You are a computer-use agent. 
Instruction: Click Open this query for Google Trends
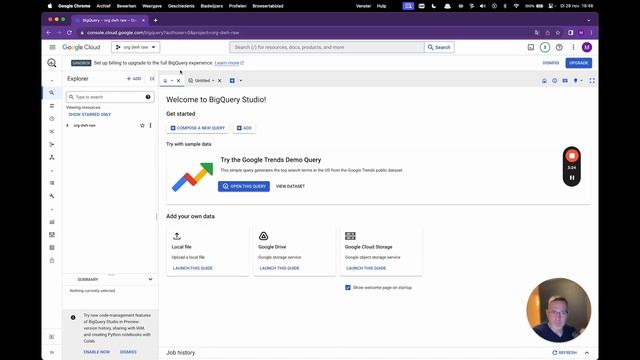[x=244, y=187]
